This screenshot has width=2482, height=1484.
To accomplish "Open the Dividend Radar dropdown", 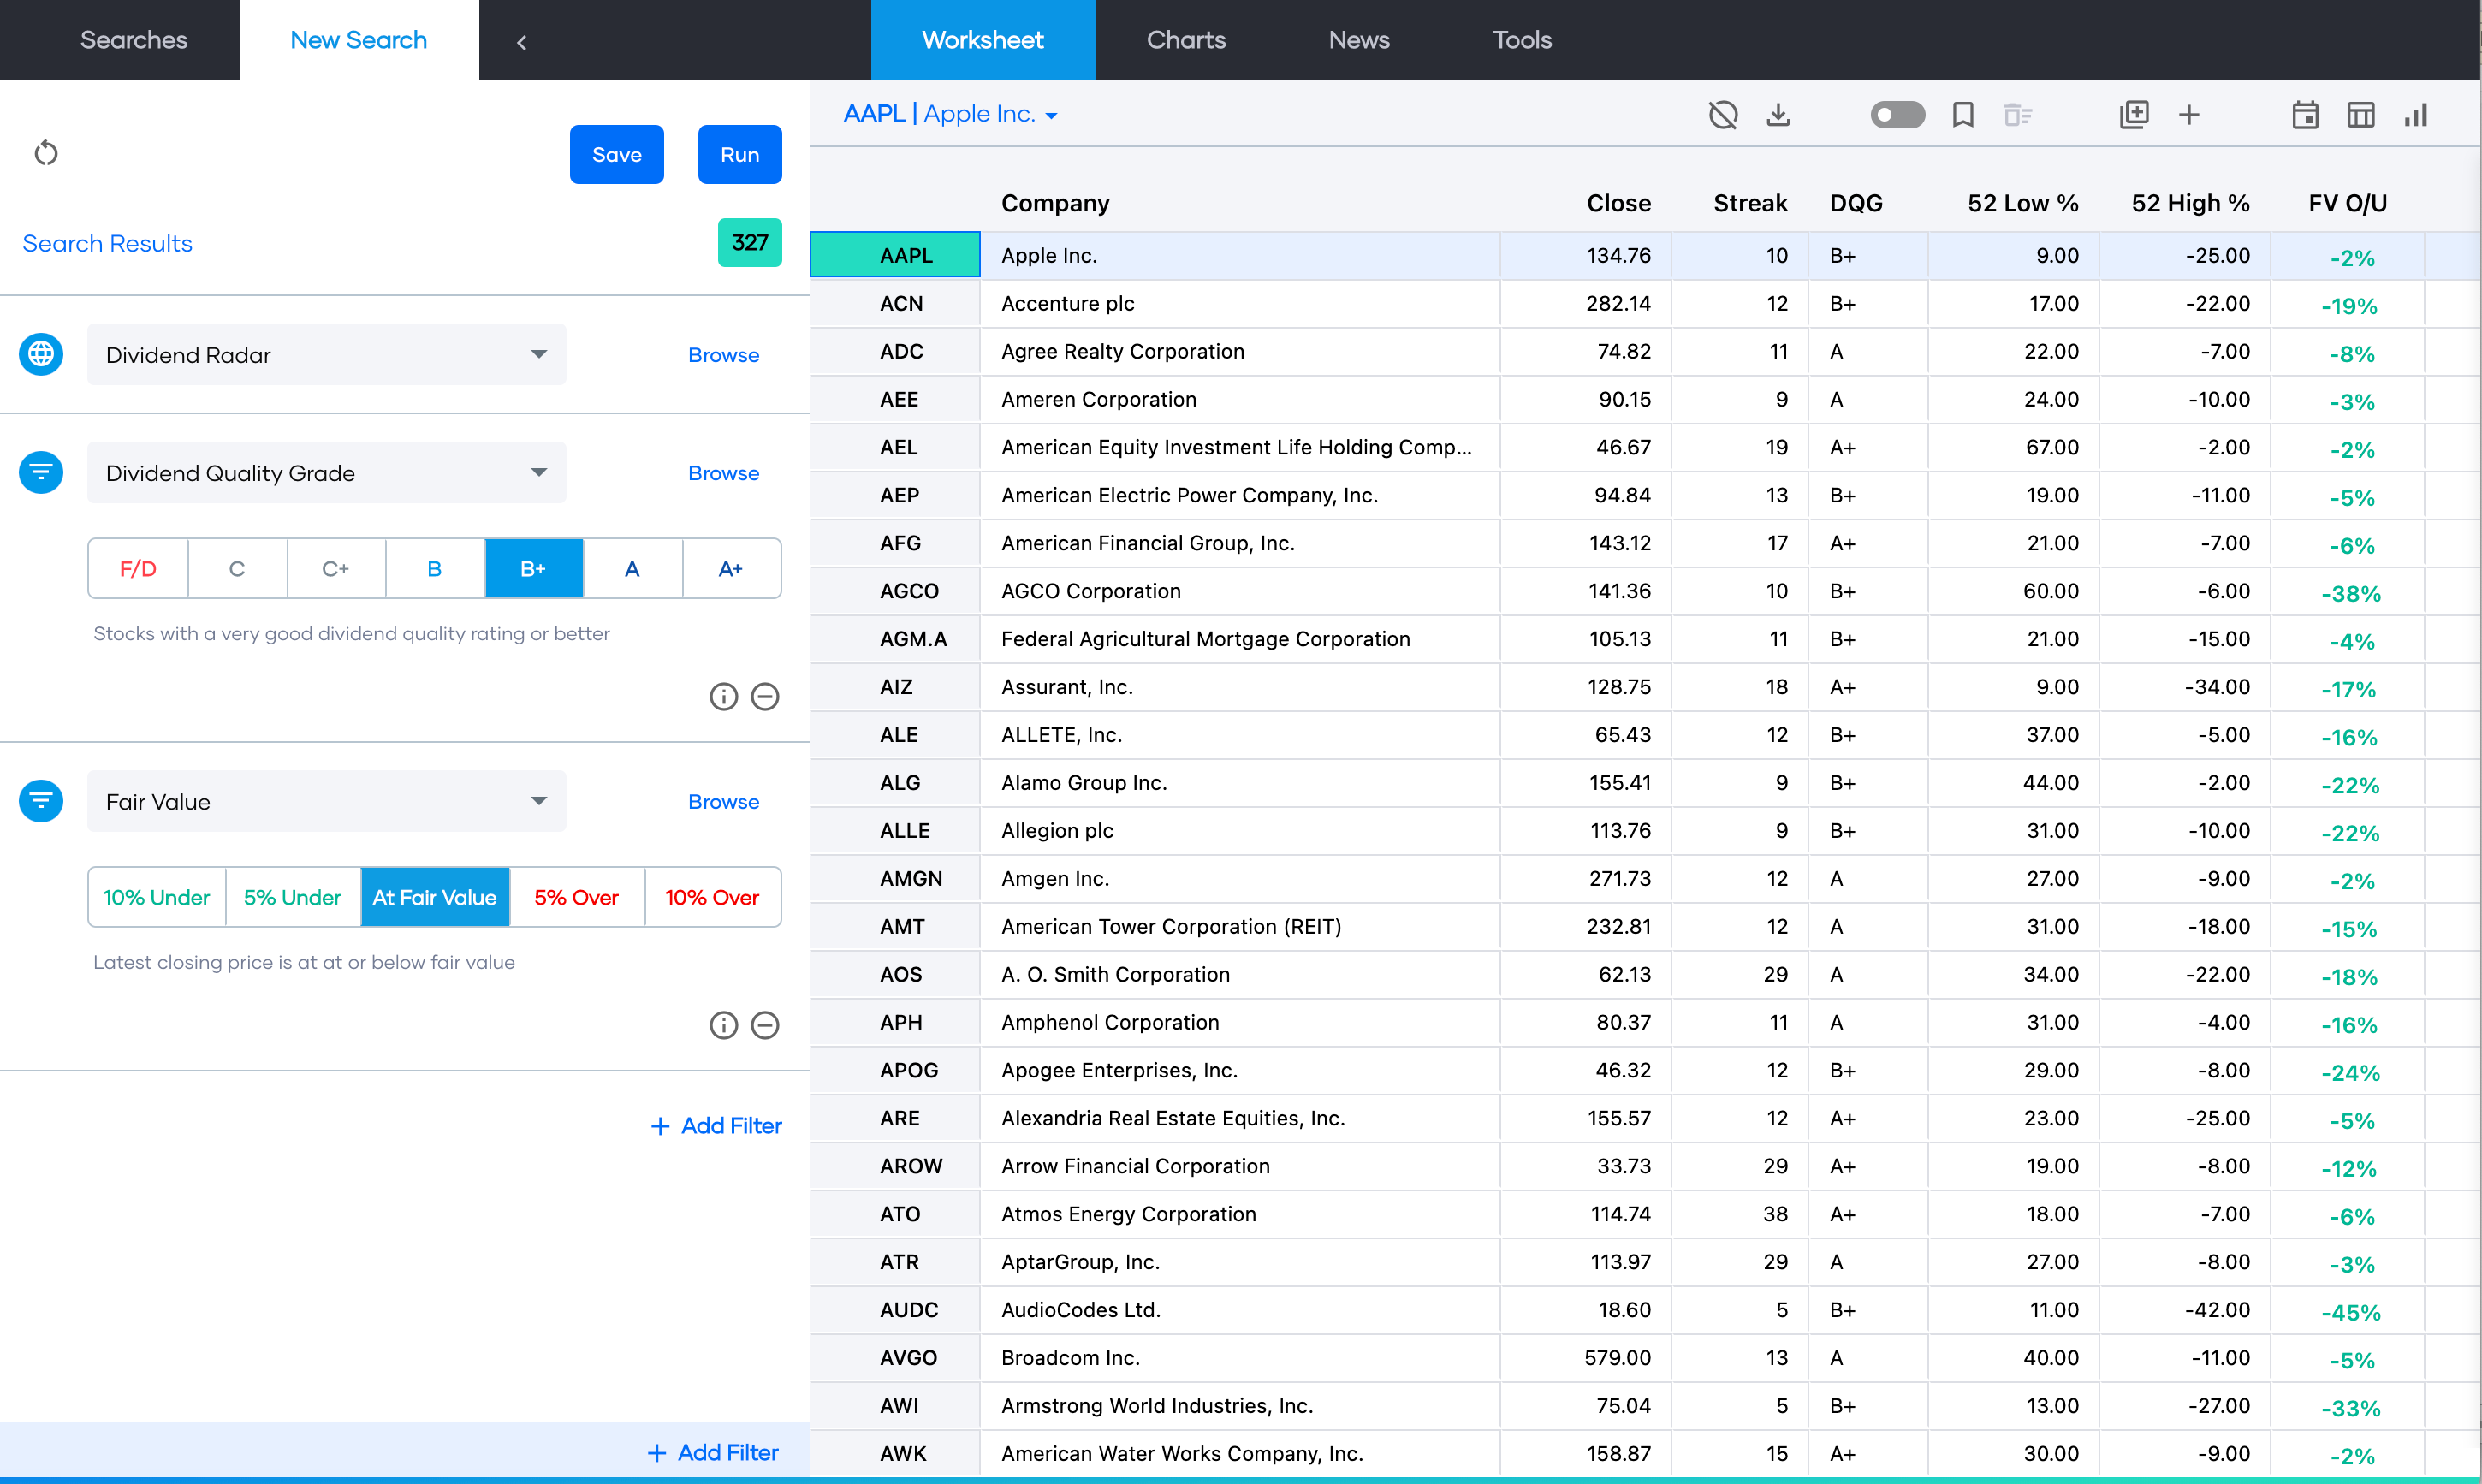I will pos(326,355).
